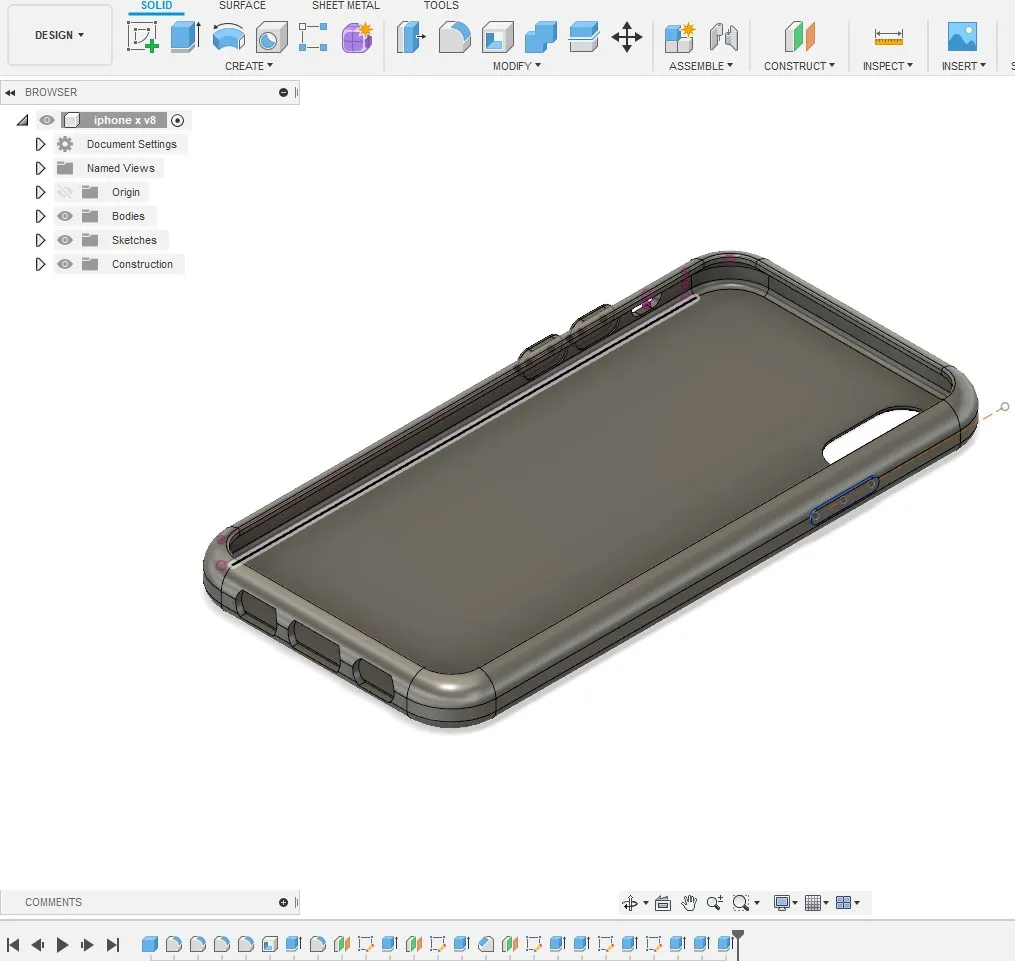
Task: Expand the Named Views tree node
Action: pyautogui.click(x=40, y=168)
